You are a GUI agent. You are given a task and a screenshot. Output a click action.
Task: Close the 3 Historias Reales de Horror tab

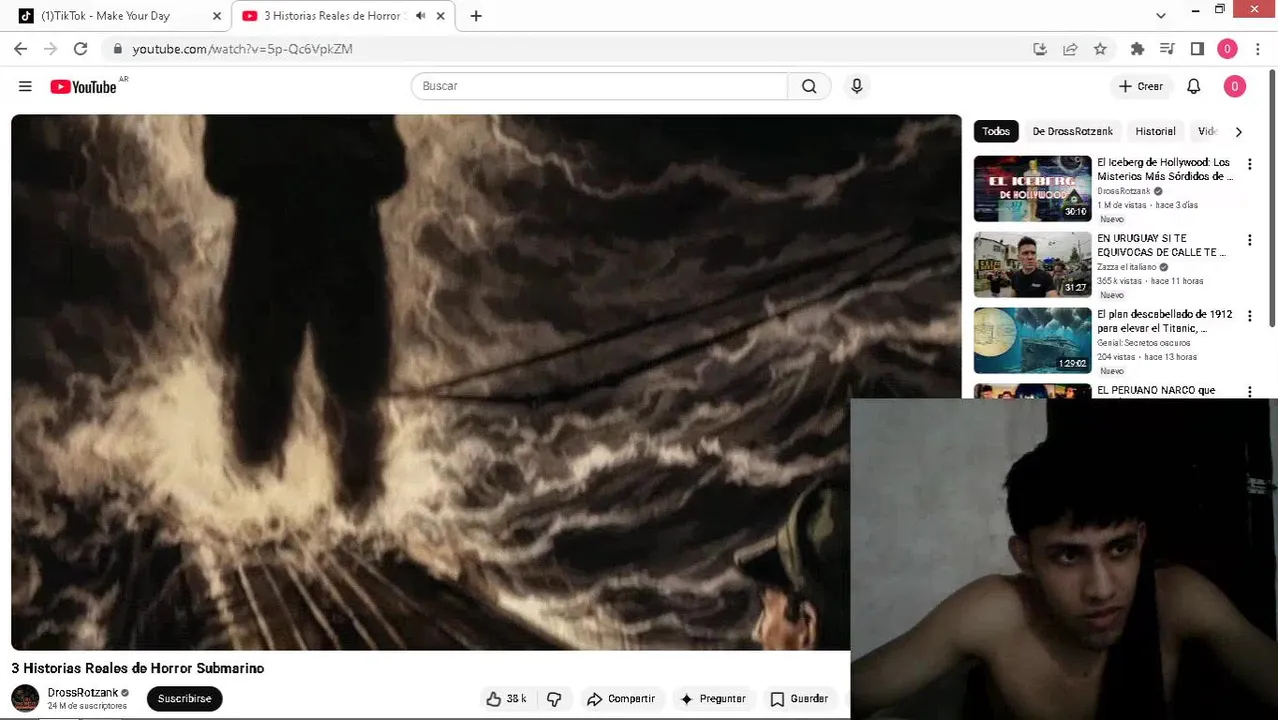coord(441,16)
